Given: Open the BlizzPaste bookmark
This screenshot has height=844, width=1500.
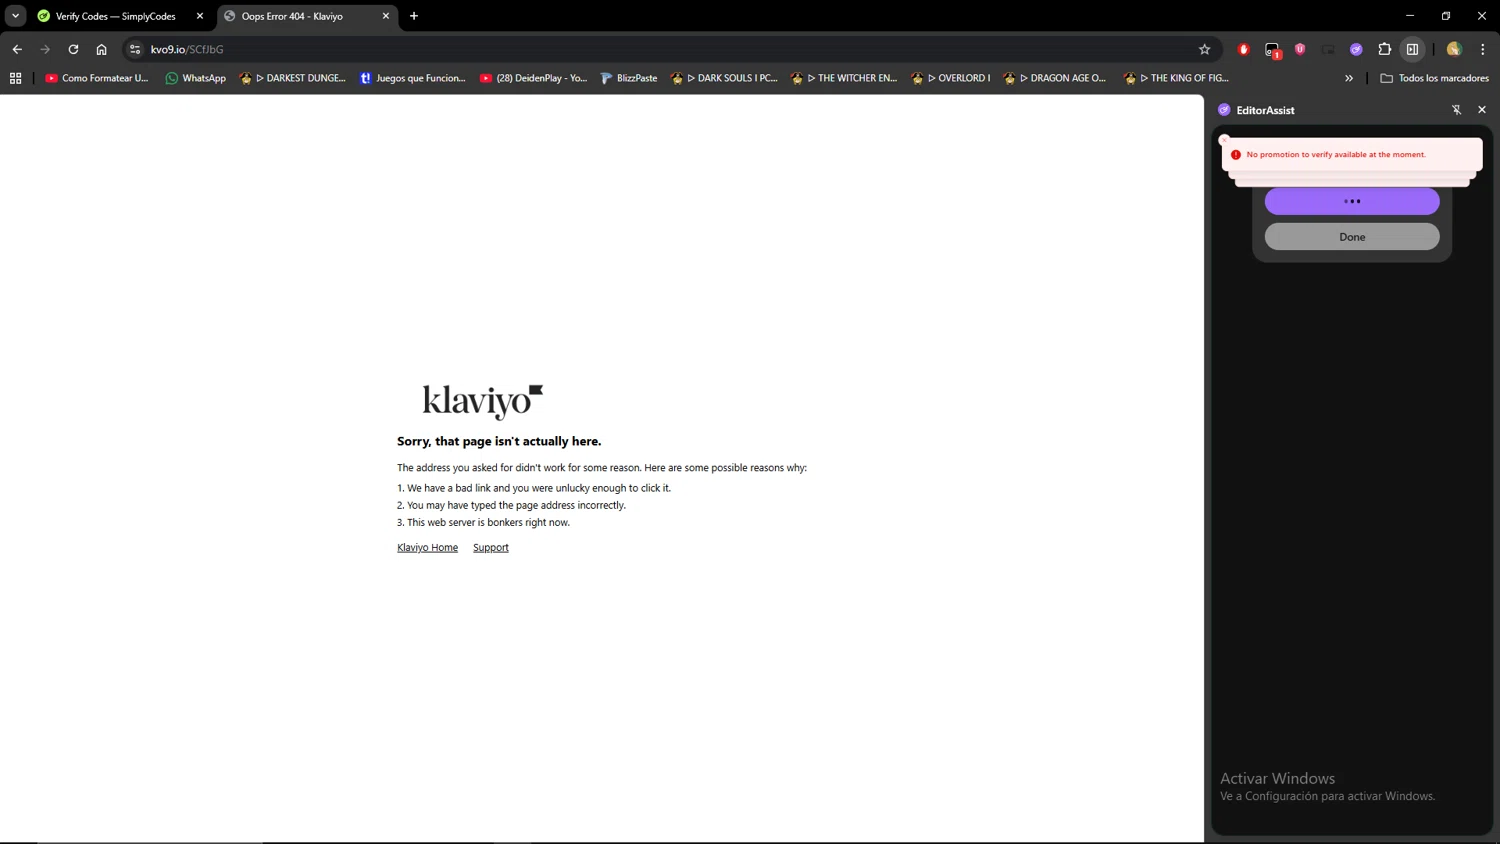Looking at the screenshot, I should coord(628,78).
